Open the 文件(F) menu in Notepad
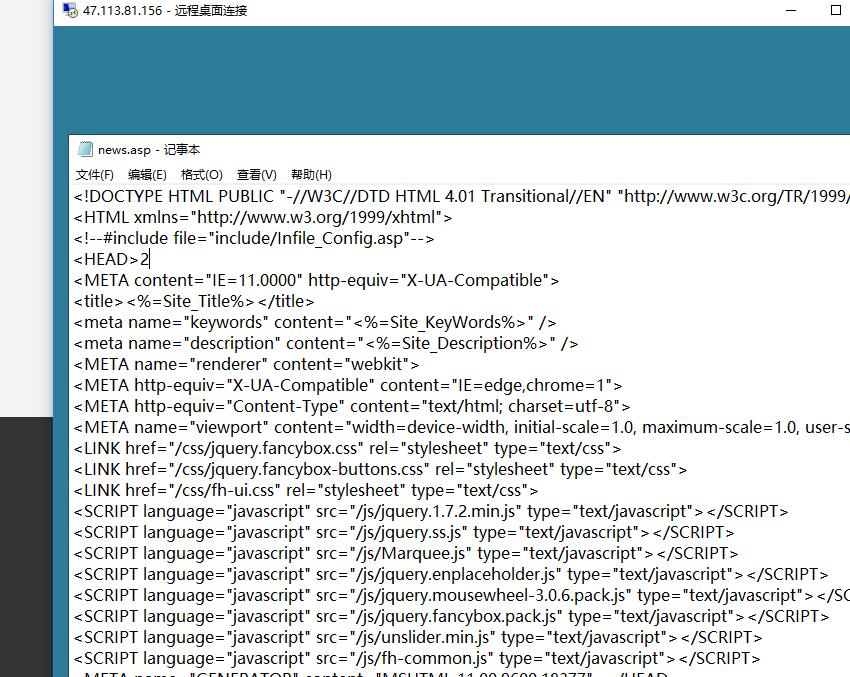850x677 pixels. (95, 175)
